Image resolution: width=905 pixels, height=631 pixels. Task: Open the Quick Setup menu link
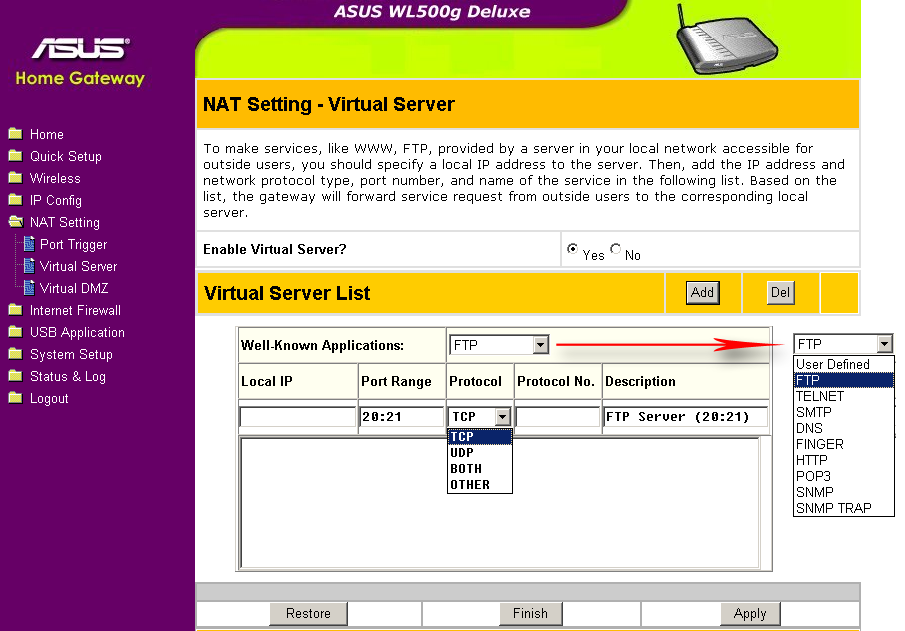[66, 156]
